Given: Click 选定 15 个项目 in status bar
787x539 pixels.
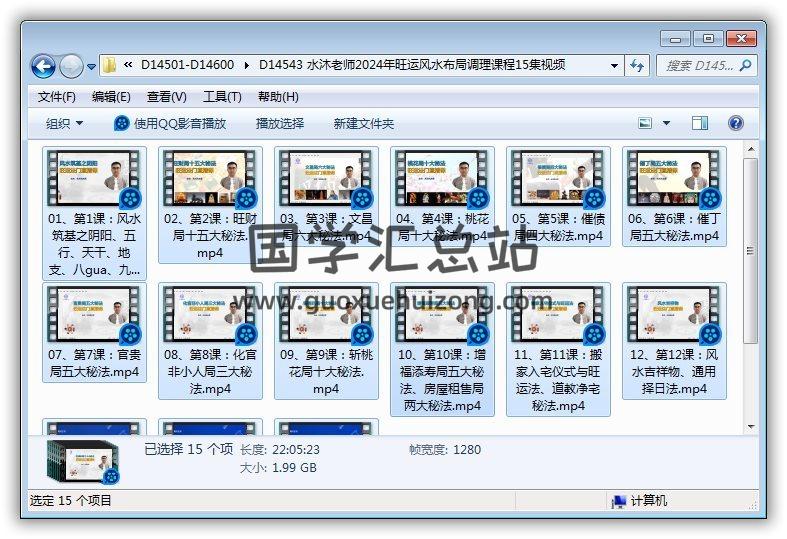Looking at the screenshot, I should 71,500.
